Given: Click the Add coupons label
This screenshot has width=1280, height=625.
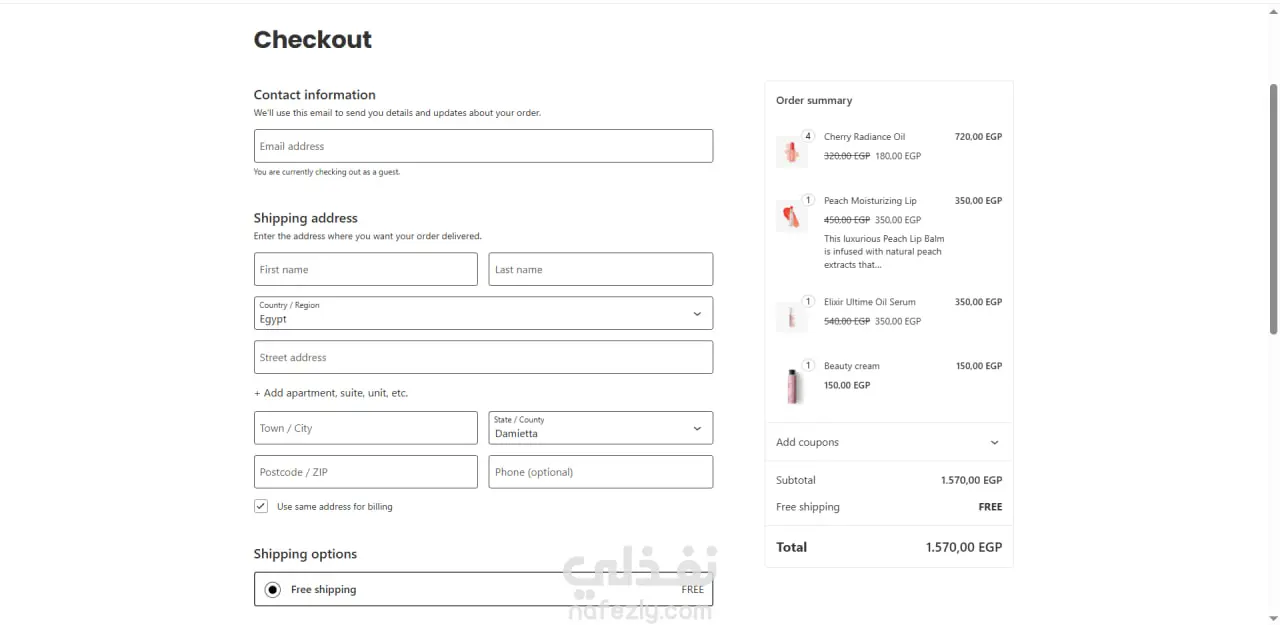Looking at the screenshot, I should [x=807, y=442].
